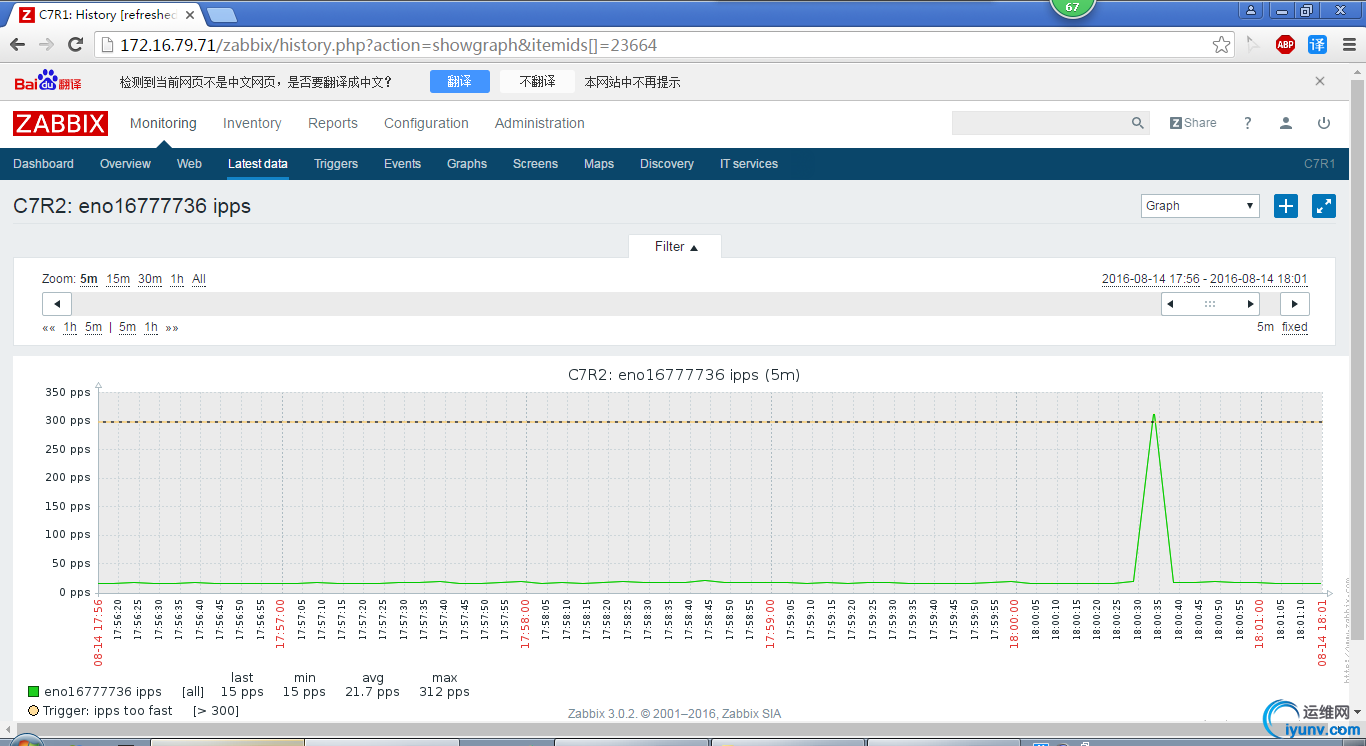Click the don't translate button

537,81
